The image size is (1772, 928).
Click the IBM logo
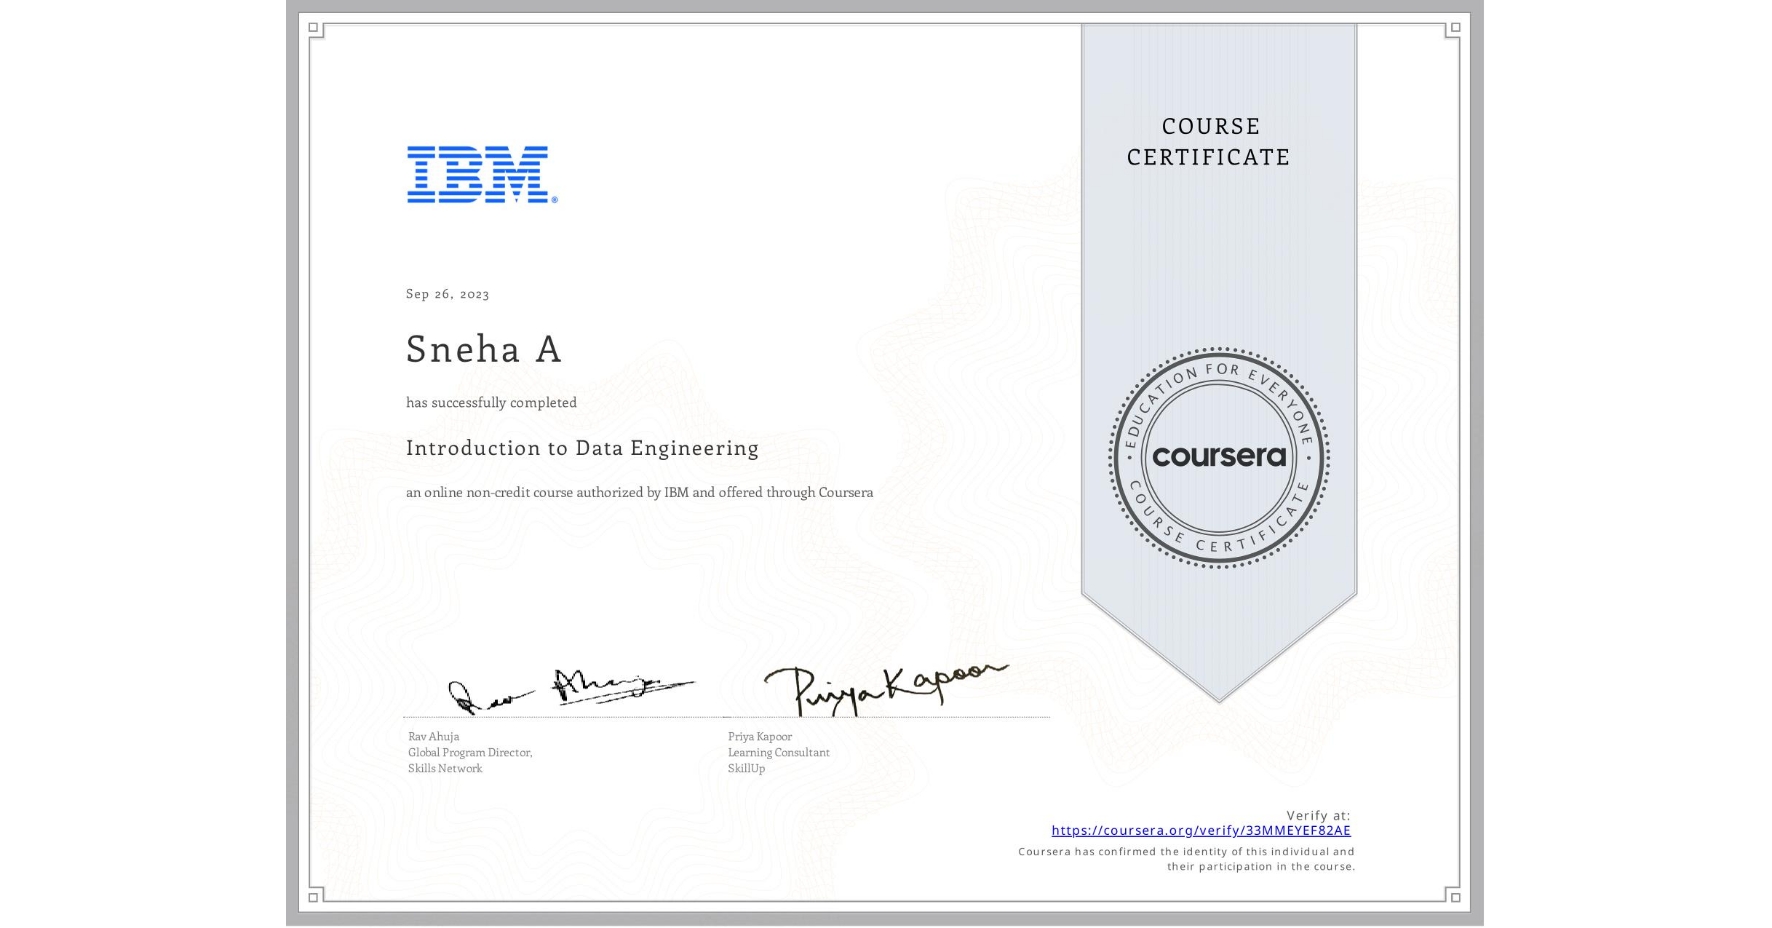(478, 176)
